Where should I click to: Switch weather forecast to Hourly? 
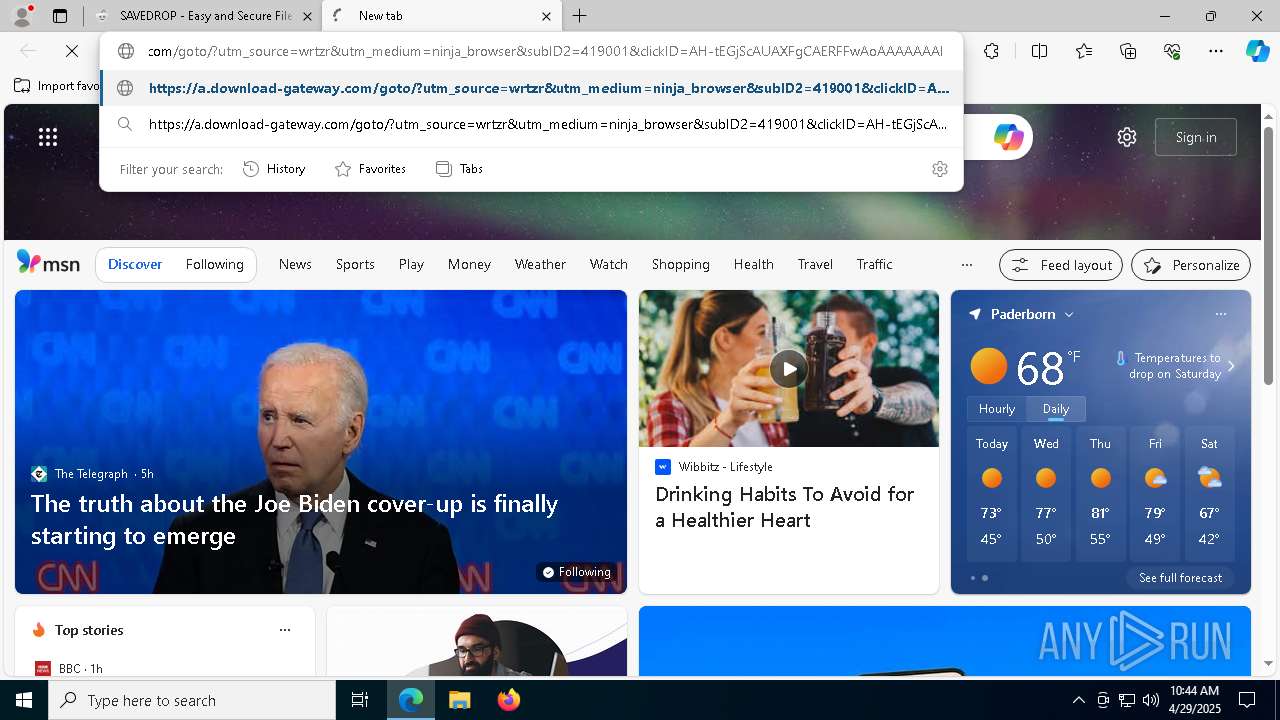pyautogui.click(x=997, y=409)
